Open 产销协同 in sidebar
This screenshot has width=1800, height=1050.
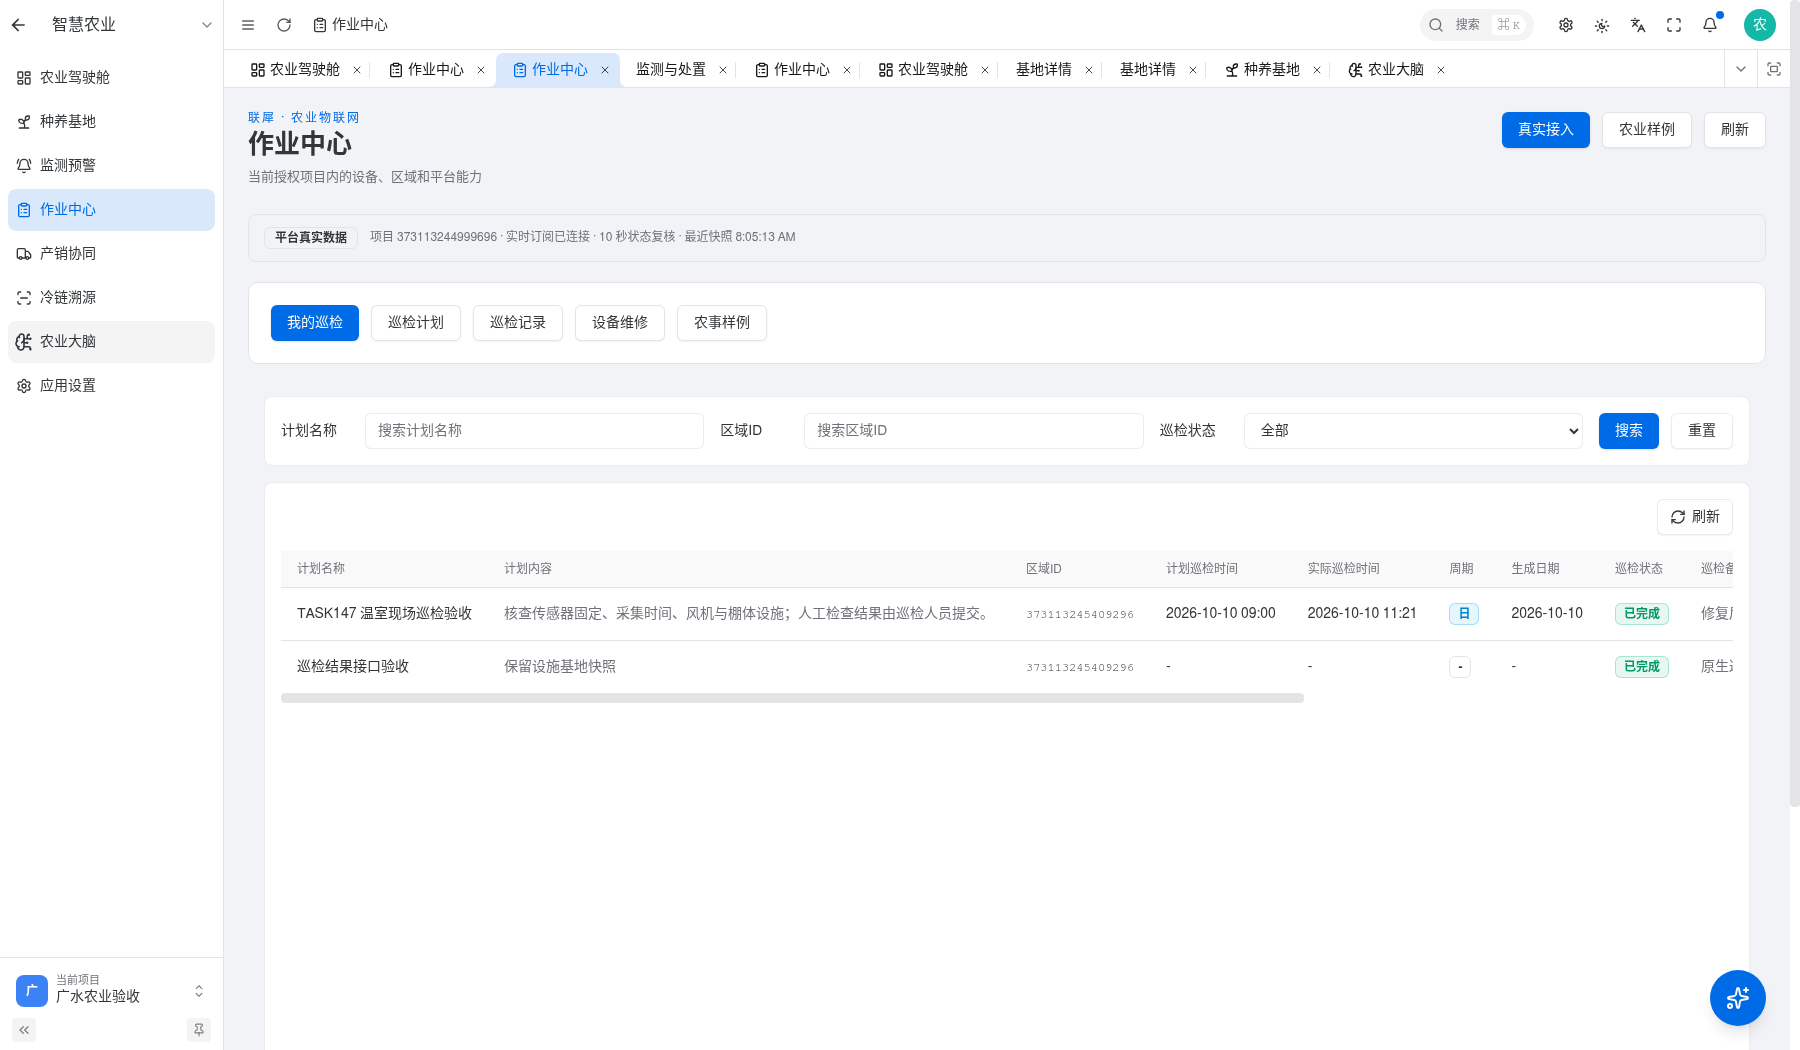tap(111, 254)
